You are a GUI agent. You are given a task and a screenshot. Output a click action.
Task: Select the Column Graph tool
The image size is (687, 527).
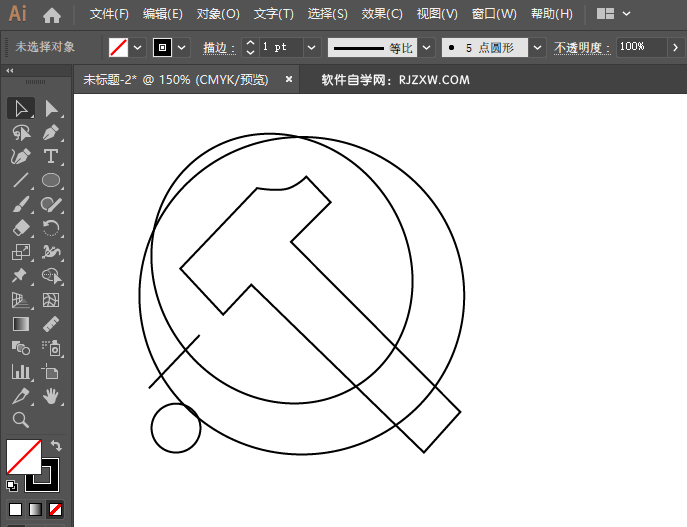(x=21, y=372)
